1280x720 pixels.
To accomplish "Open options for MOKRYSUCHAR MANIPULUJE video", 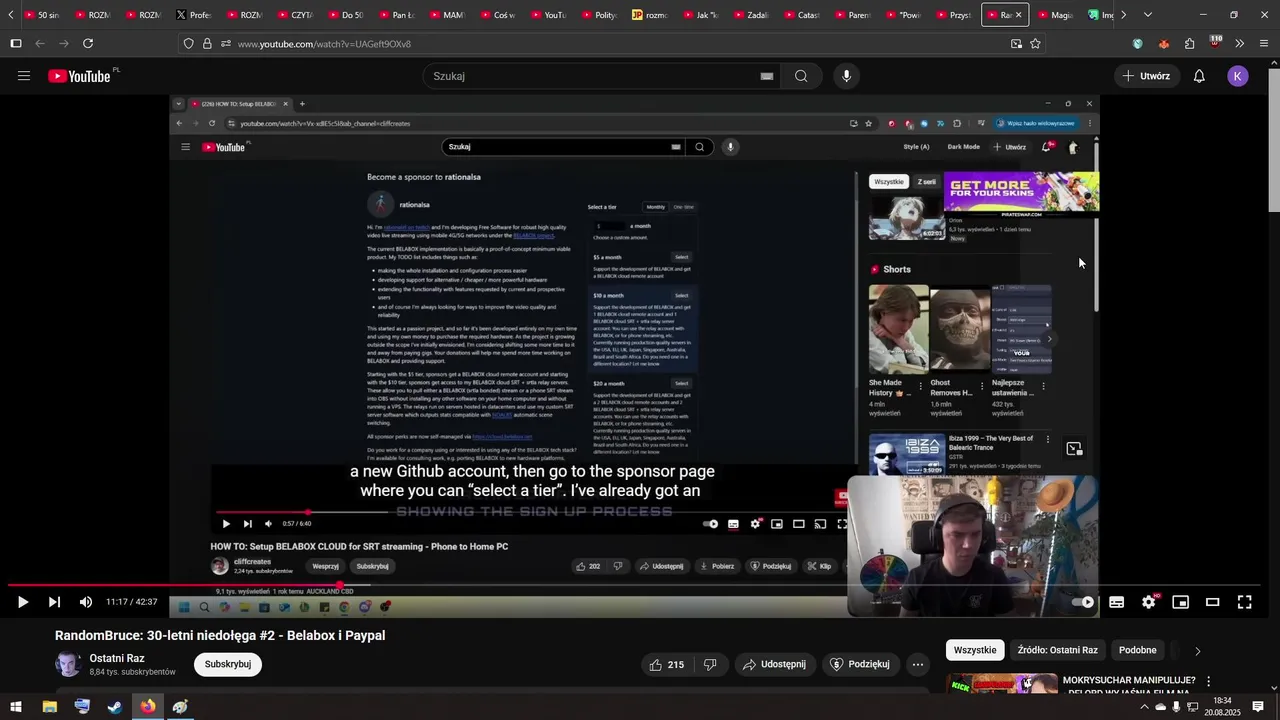I will click(x=1208, y=681).
